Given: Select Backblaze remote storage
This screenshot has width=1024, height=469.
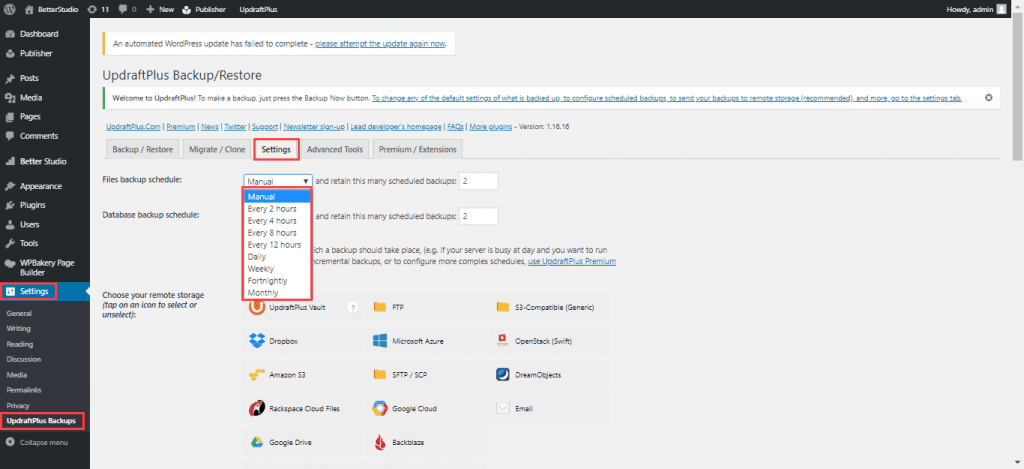Looking at the screenshot, I should (x=426, y=442).
